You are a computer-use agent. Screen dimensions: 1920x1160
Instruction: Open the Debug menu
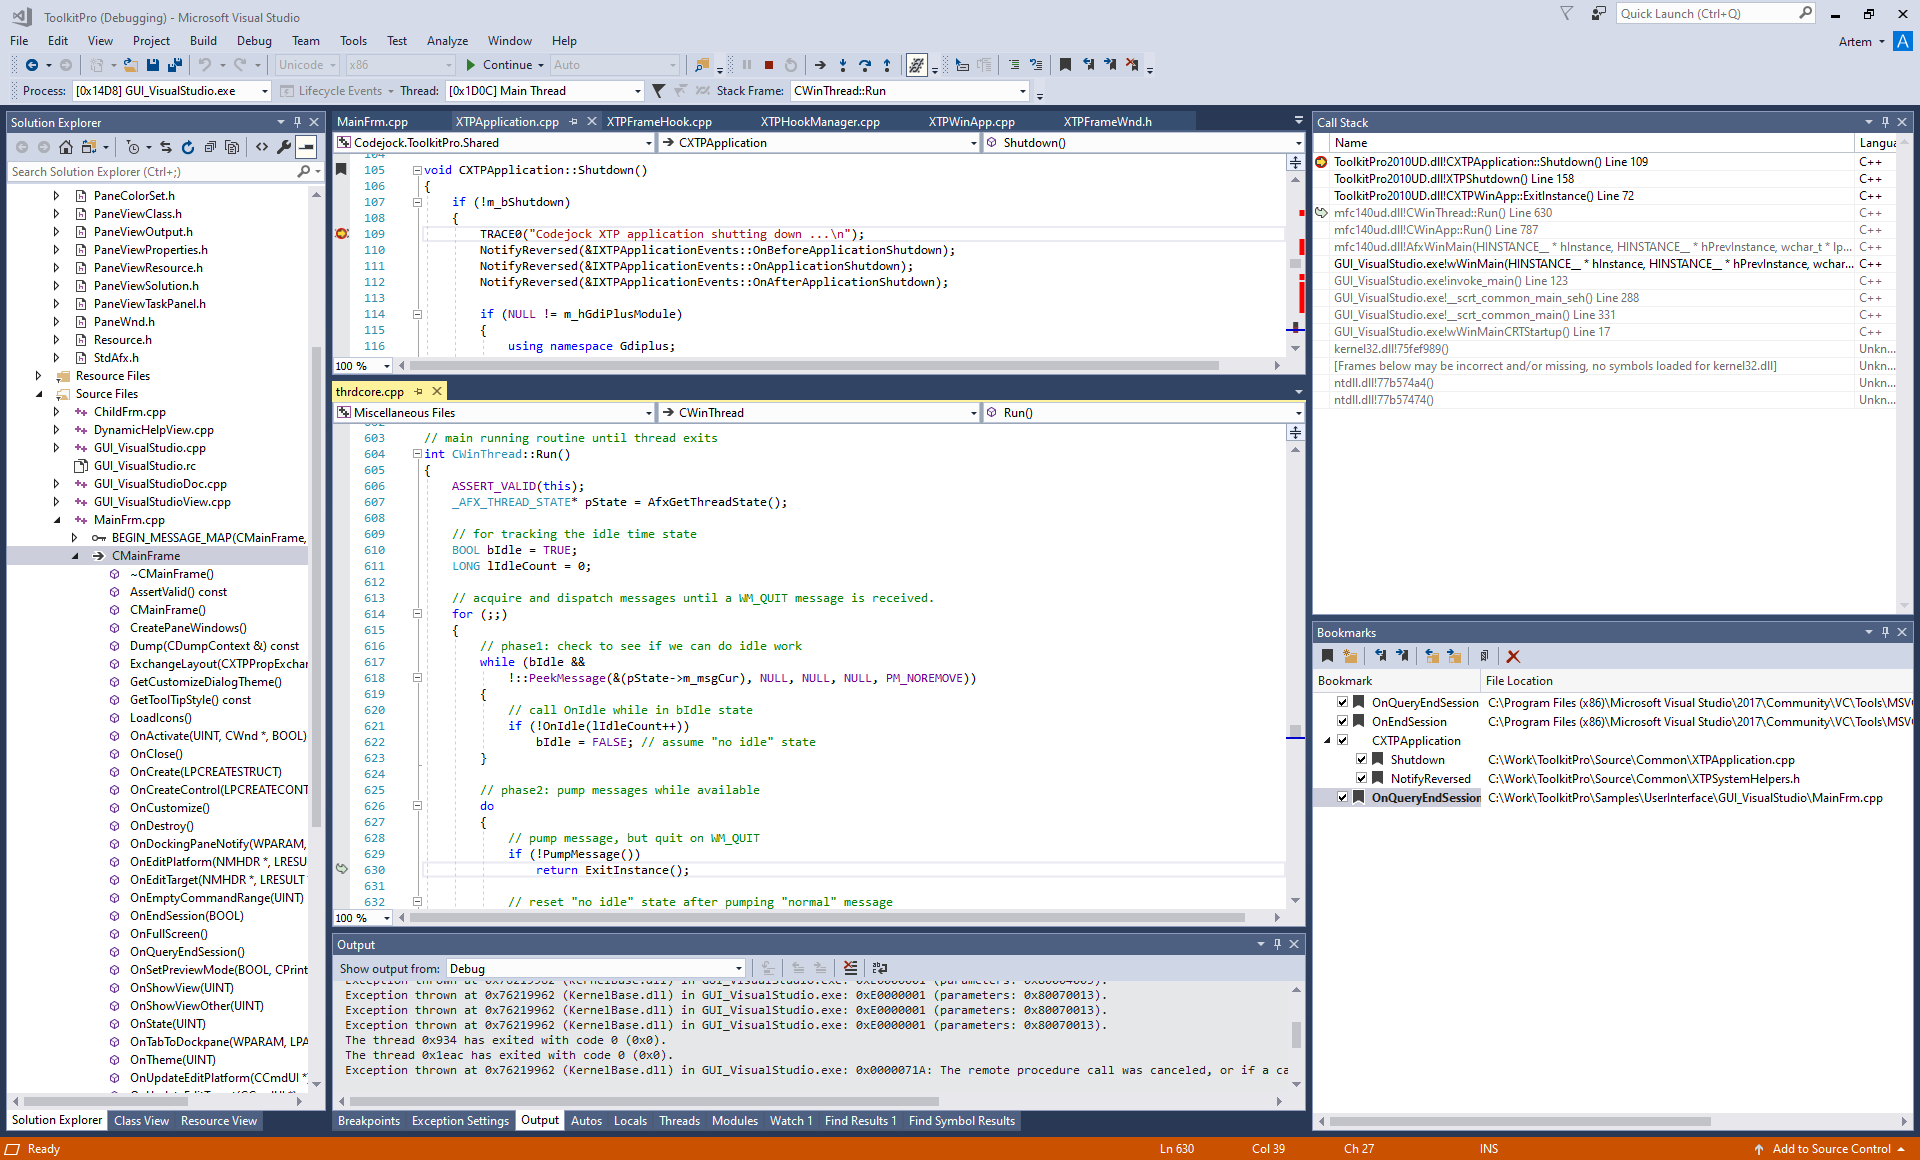coord(254,41)
